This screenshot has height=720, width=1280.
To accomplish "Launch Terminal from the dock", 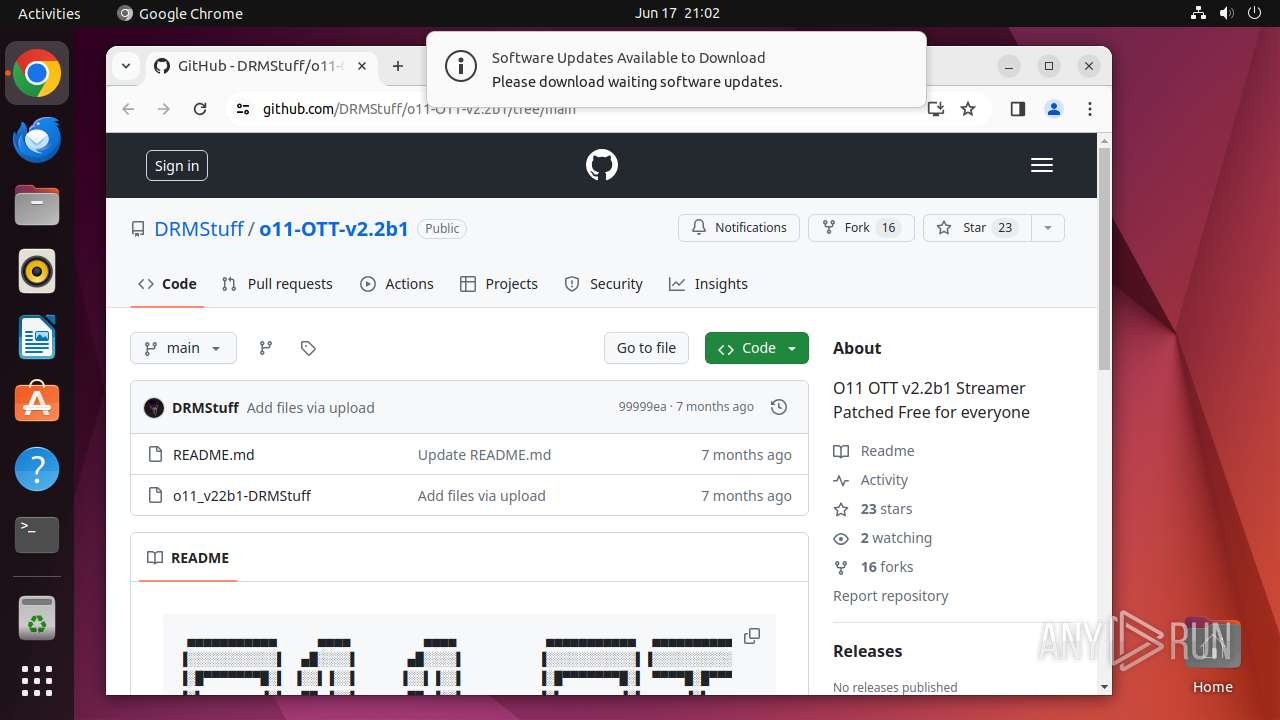I will (x=37, y=535).
